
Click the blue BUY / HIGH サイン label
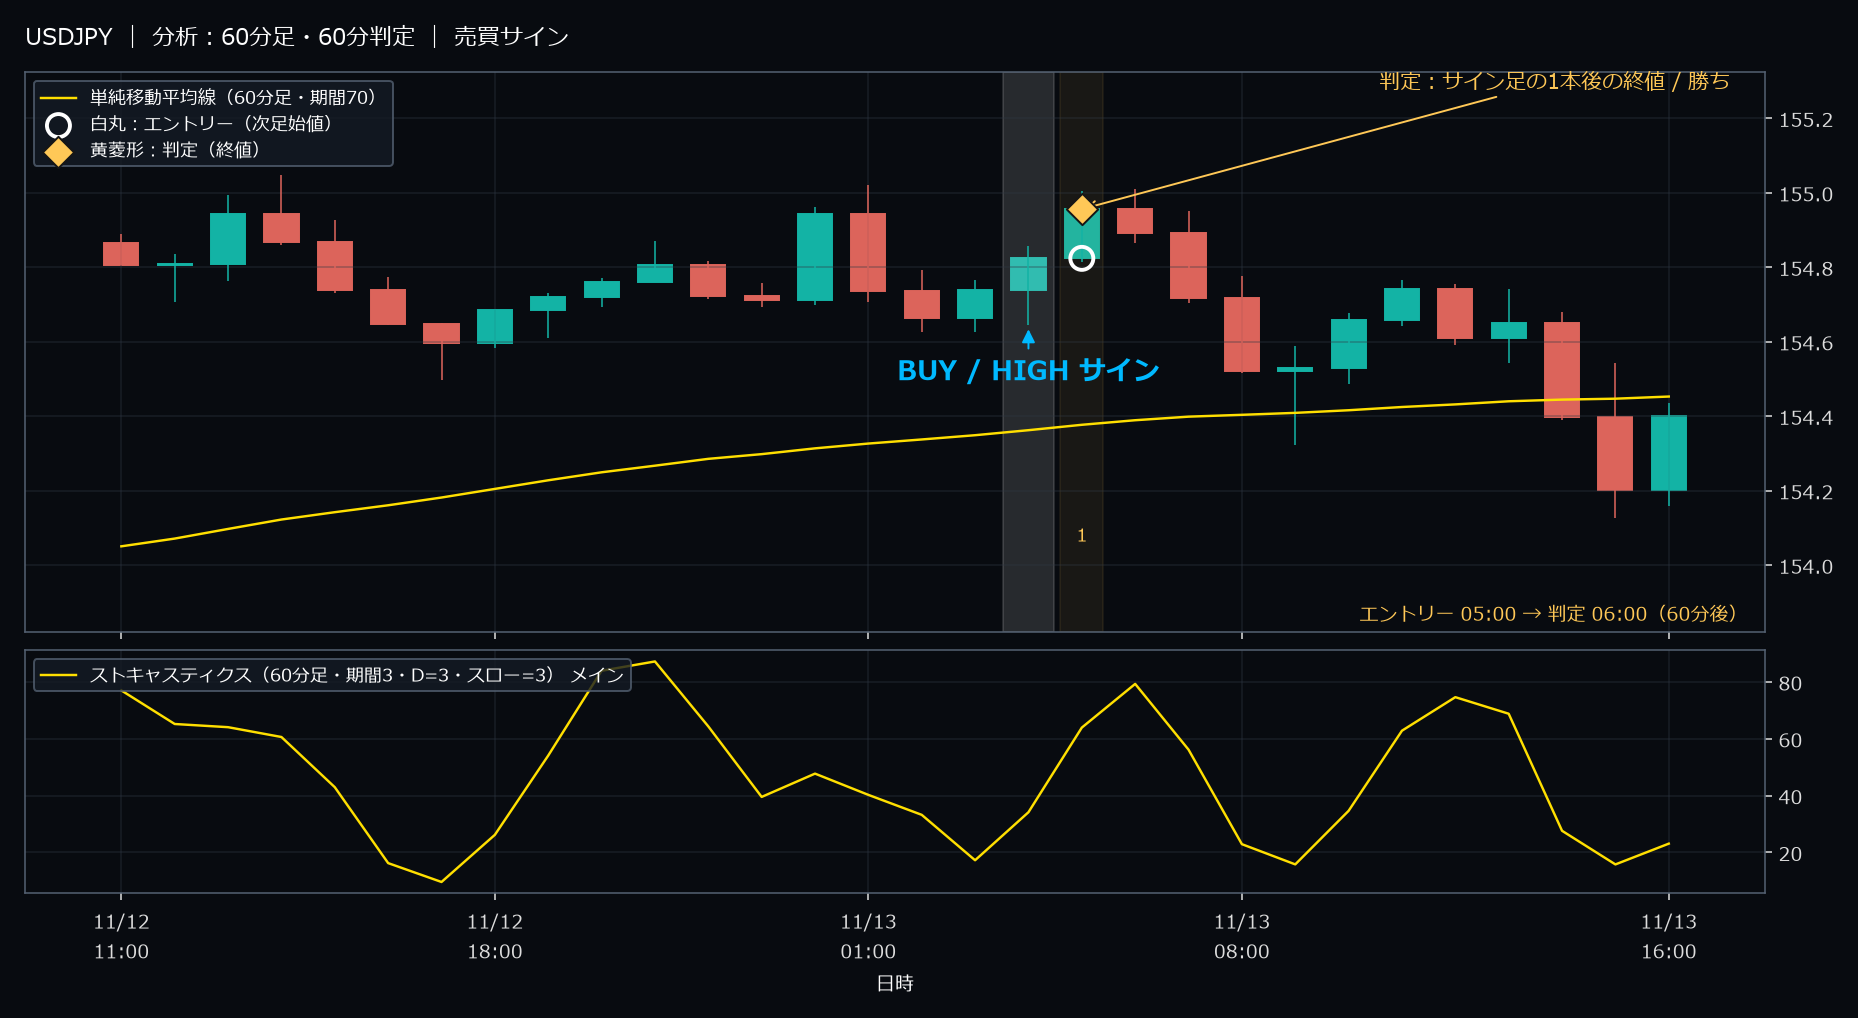point(1028,370)
